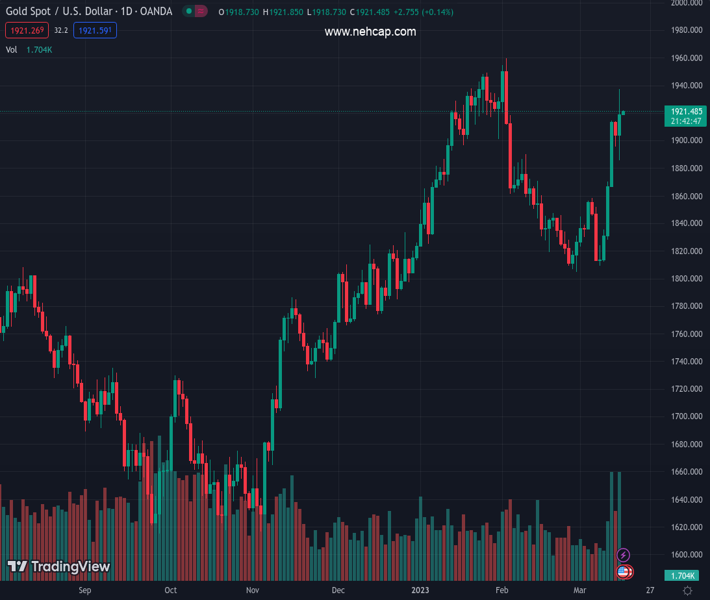This screenshot has height=600, width=710.
Task: Click the spread value 32.2 between prices
Action: 60,31
